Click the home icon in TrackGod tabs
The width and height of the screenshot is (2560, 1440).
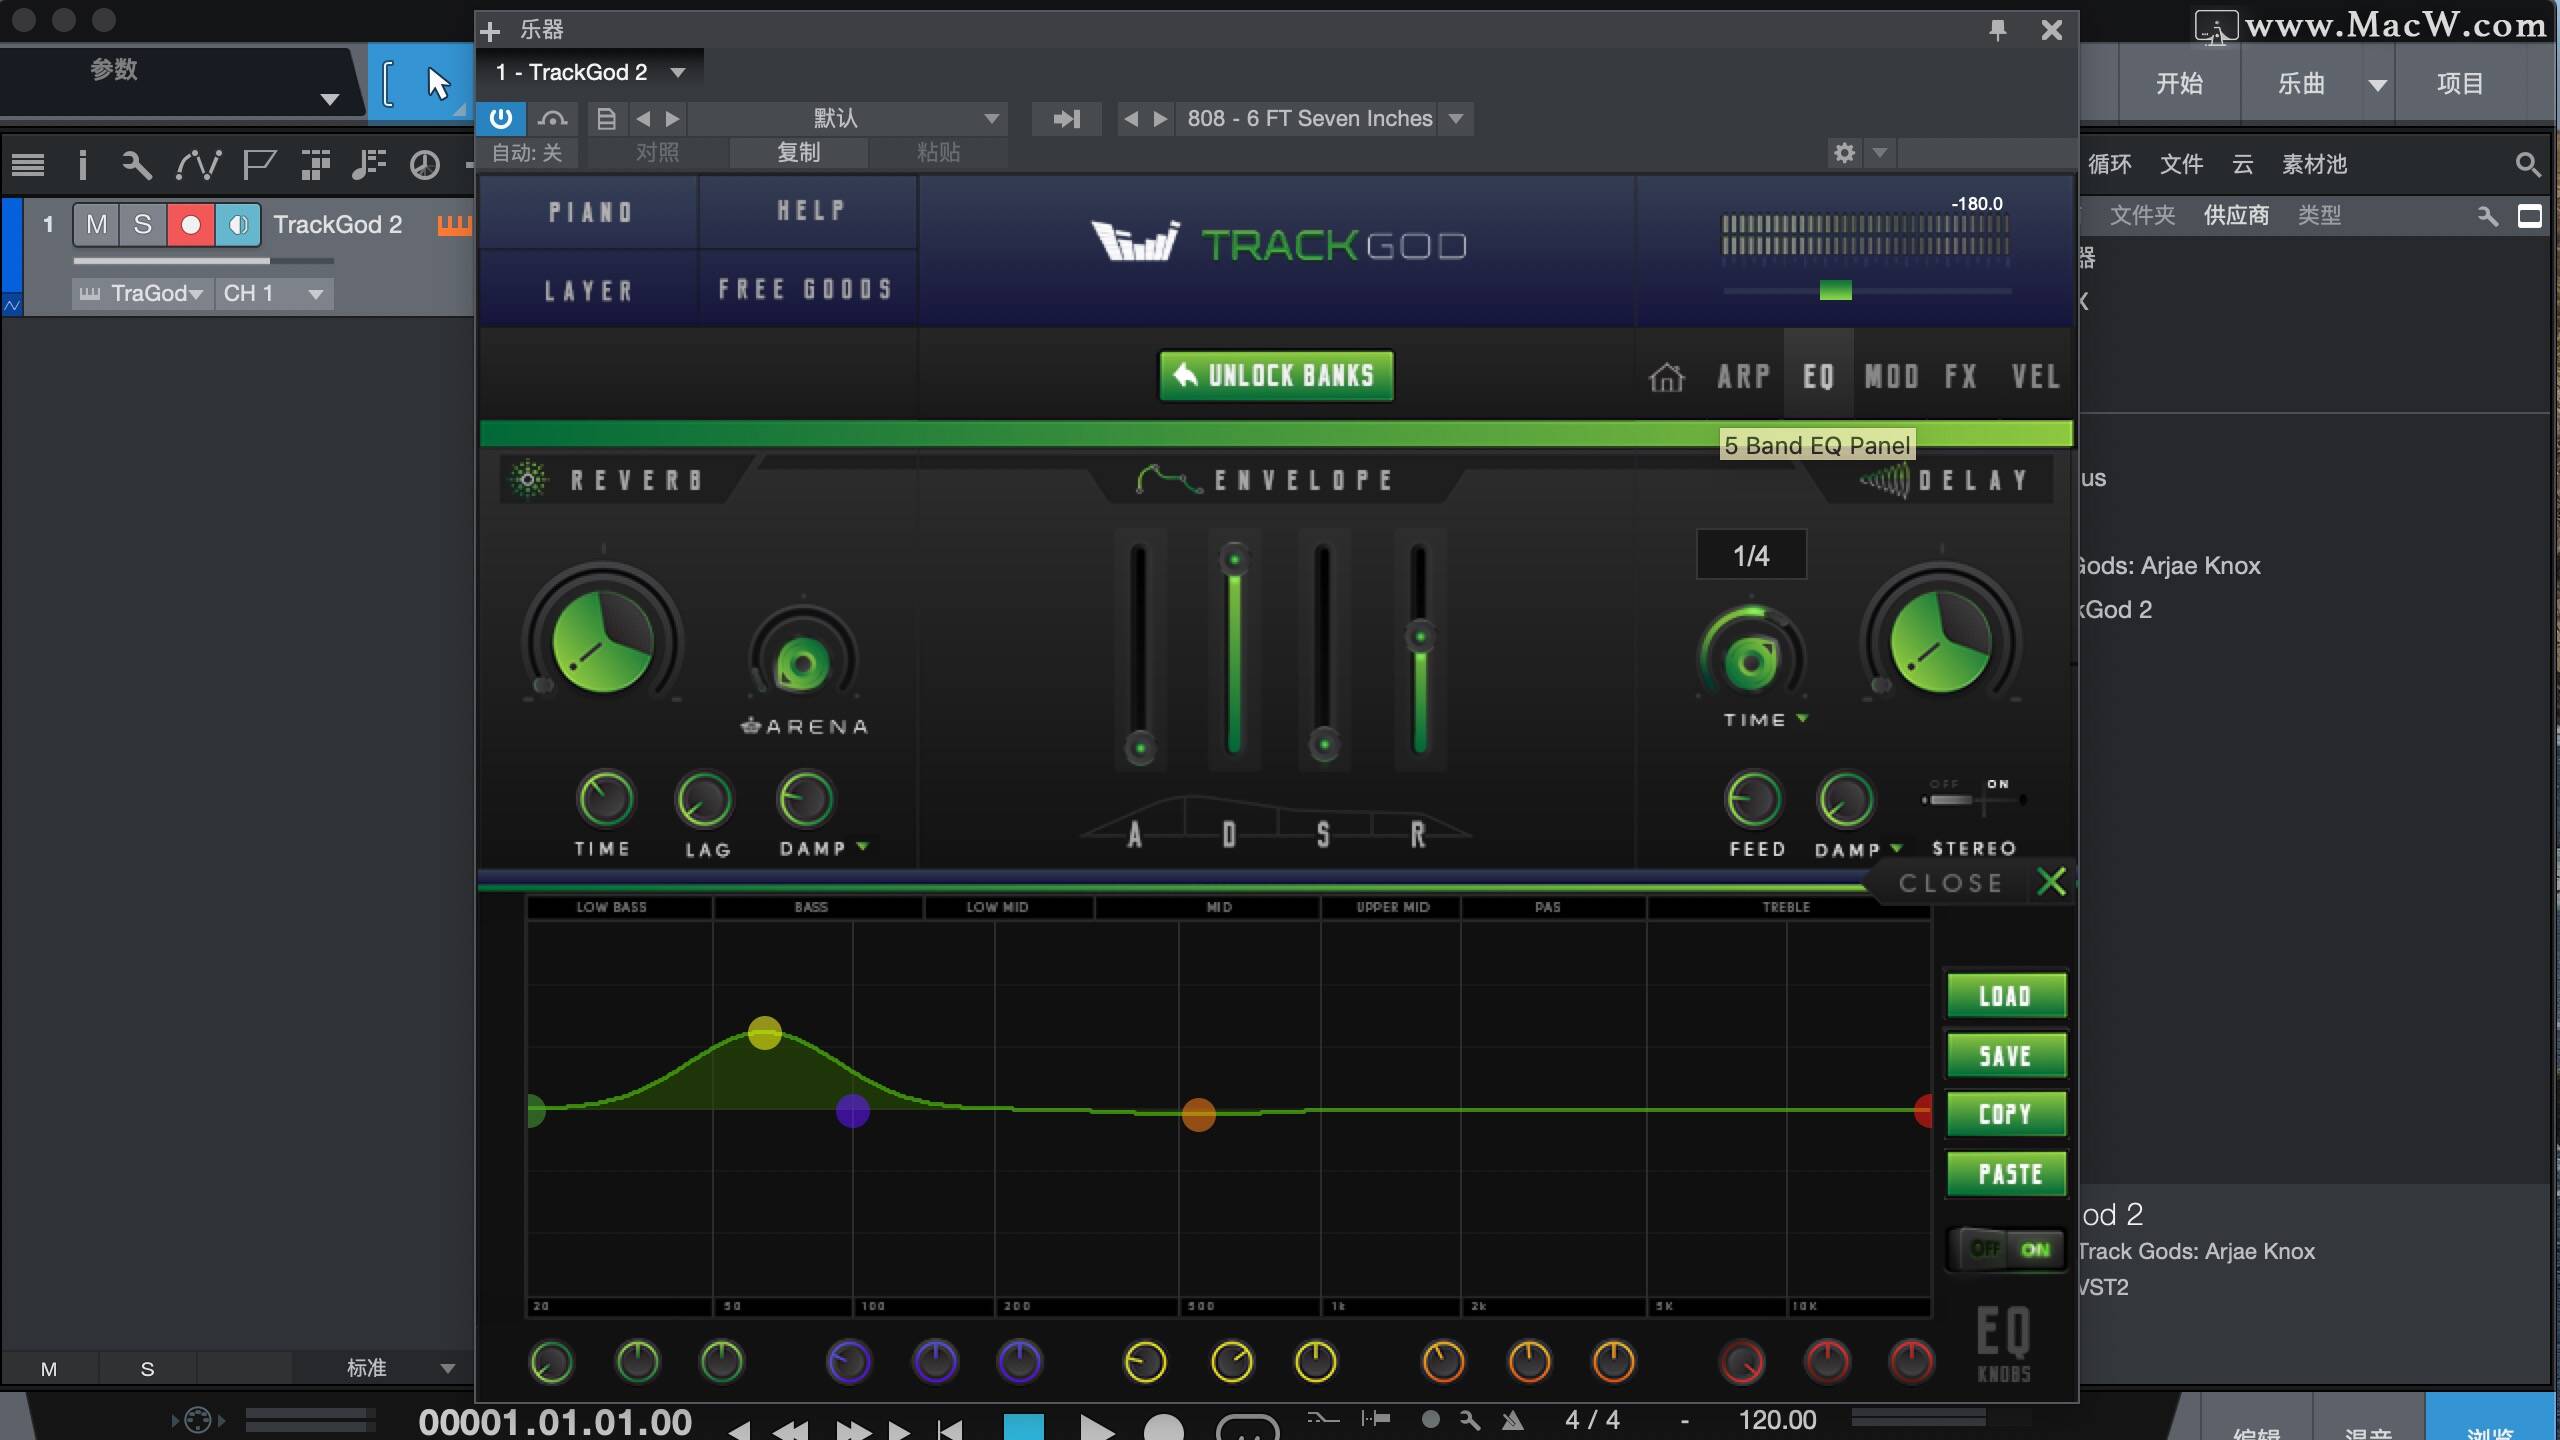click(x=1666, y=377)
